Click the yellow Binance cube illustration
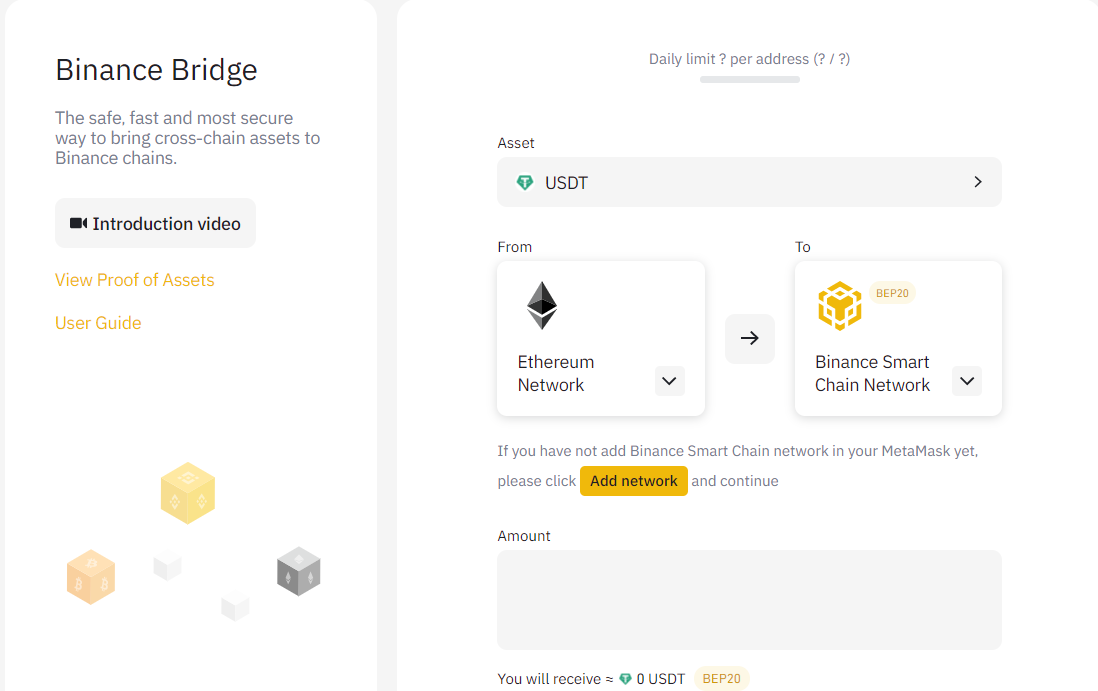This screenshot has width=1098, height=691. 188,493
